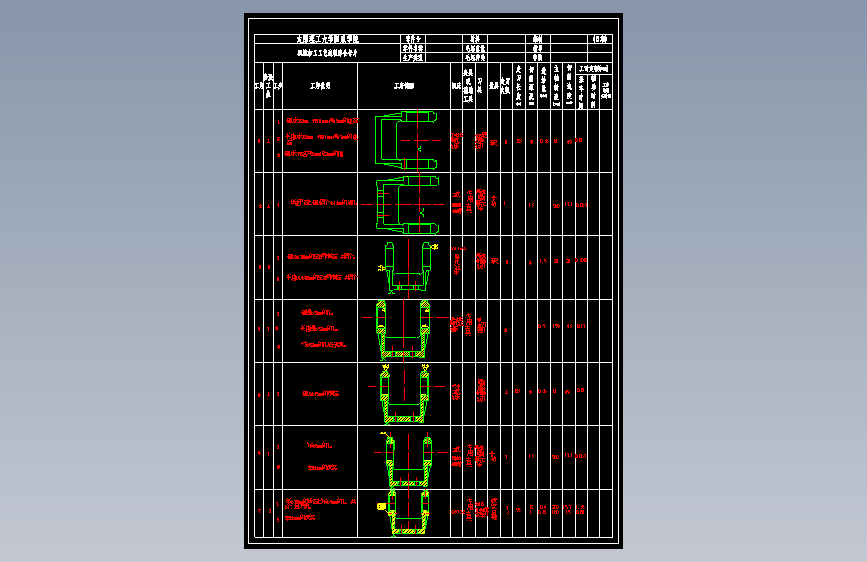Select the upright fork sketch in the third process row

(408, 267)
